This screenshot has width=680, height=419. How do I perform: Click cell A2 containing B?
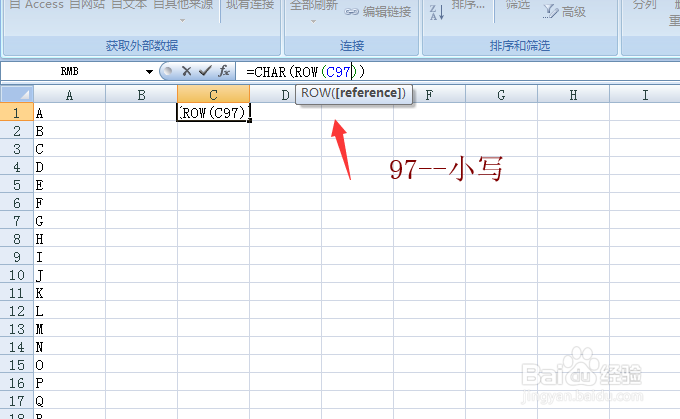(69, 131)
